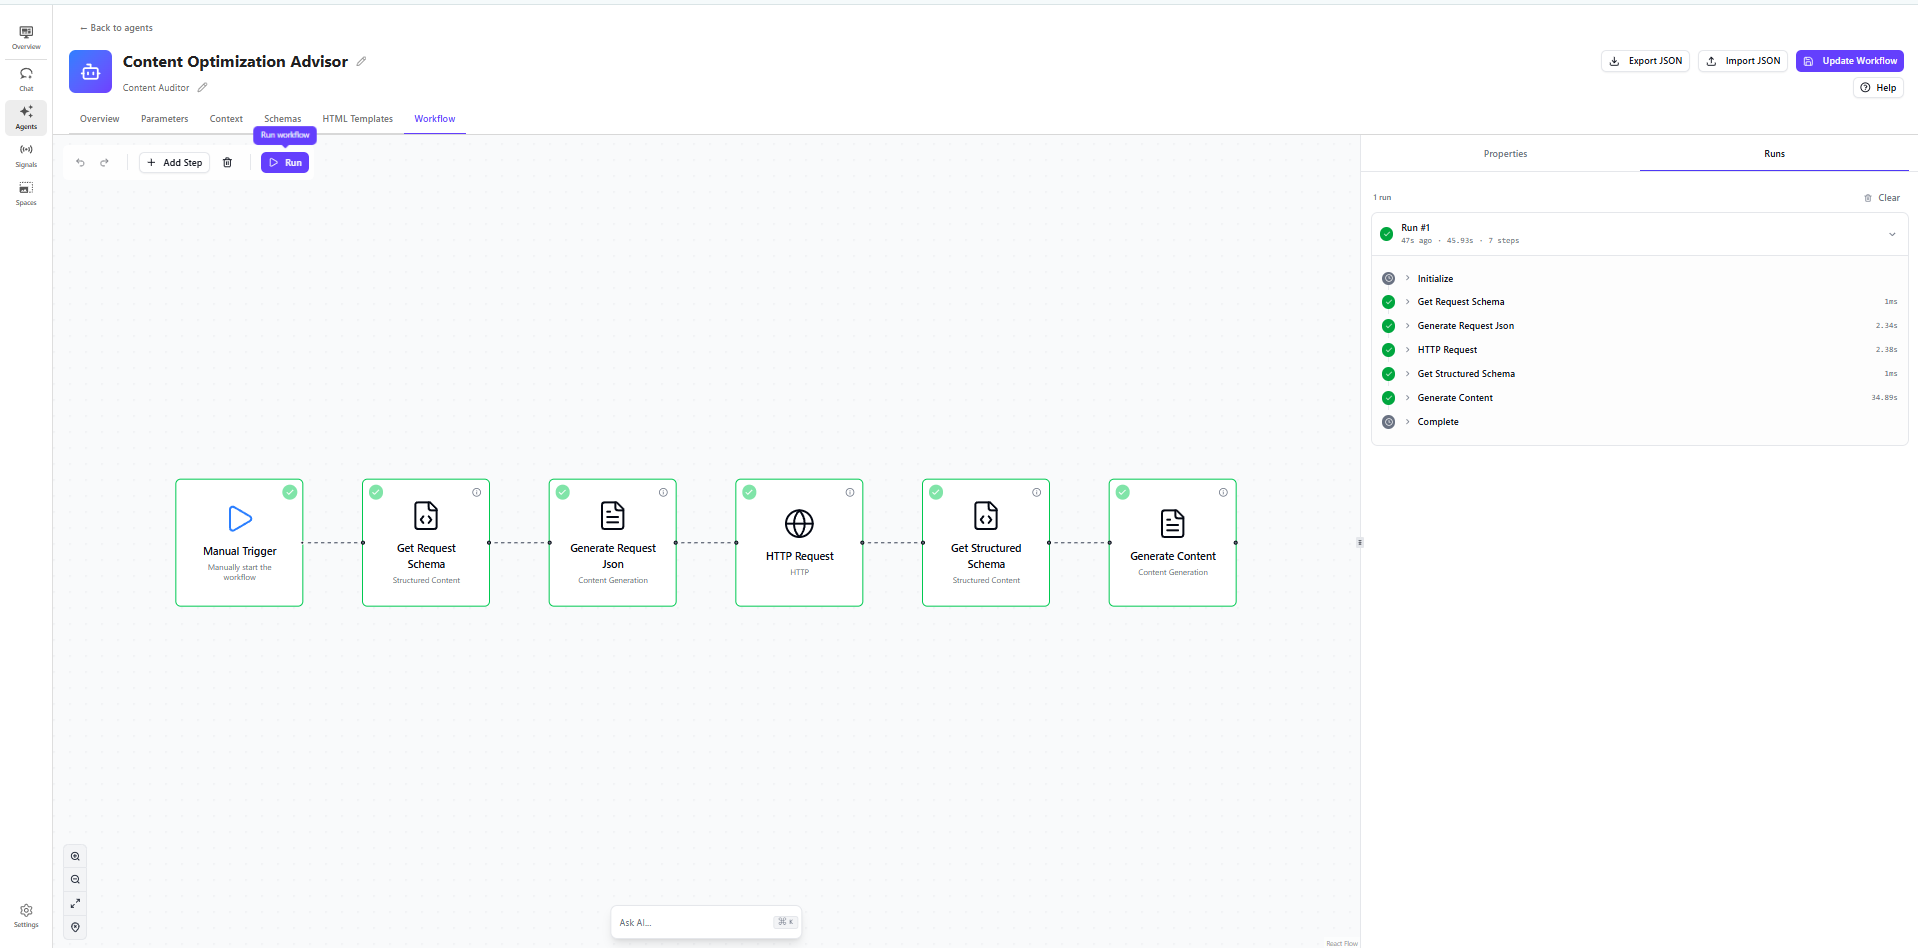The width and height of the screenshot is (1918, 948).
Task: Switch to the Workflow tab
Action: 434,119
